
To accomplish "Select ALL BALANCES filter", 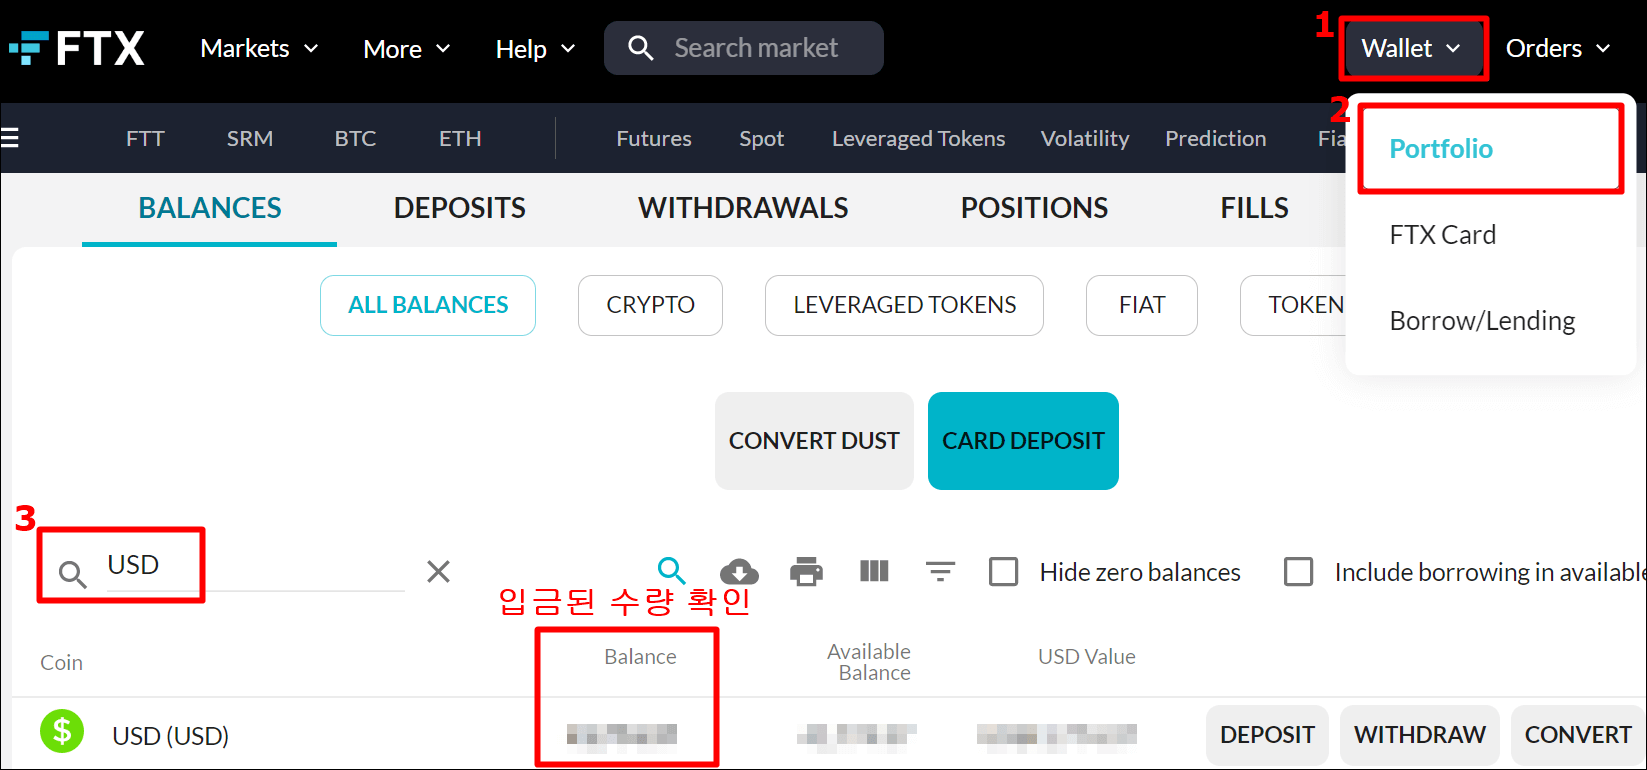I will tap(428, 305).
